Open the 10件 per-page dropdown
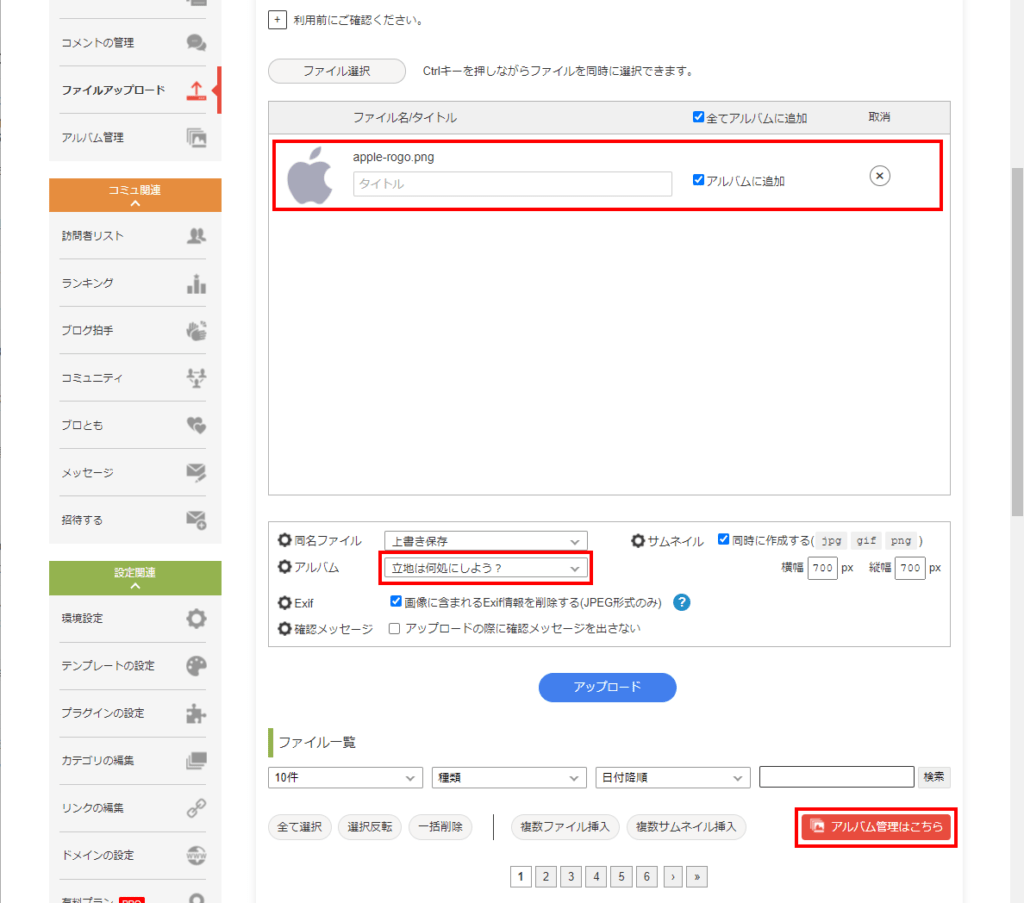Viewport: 1024px width, 903px height. coord(345,778)
